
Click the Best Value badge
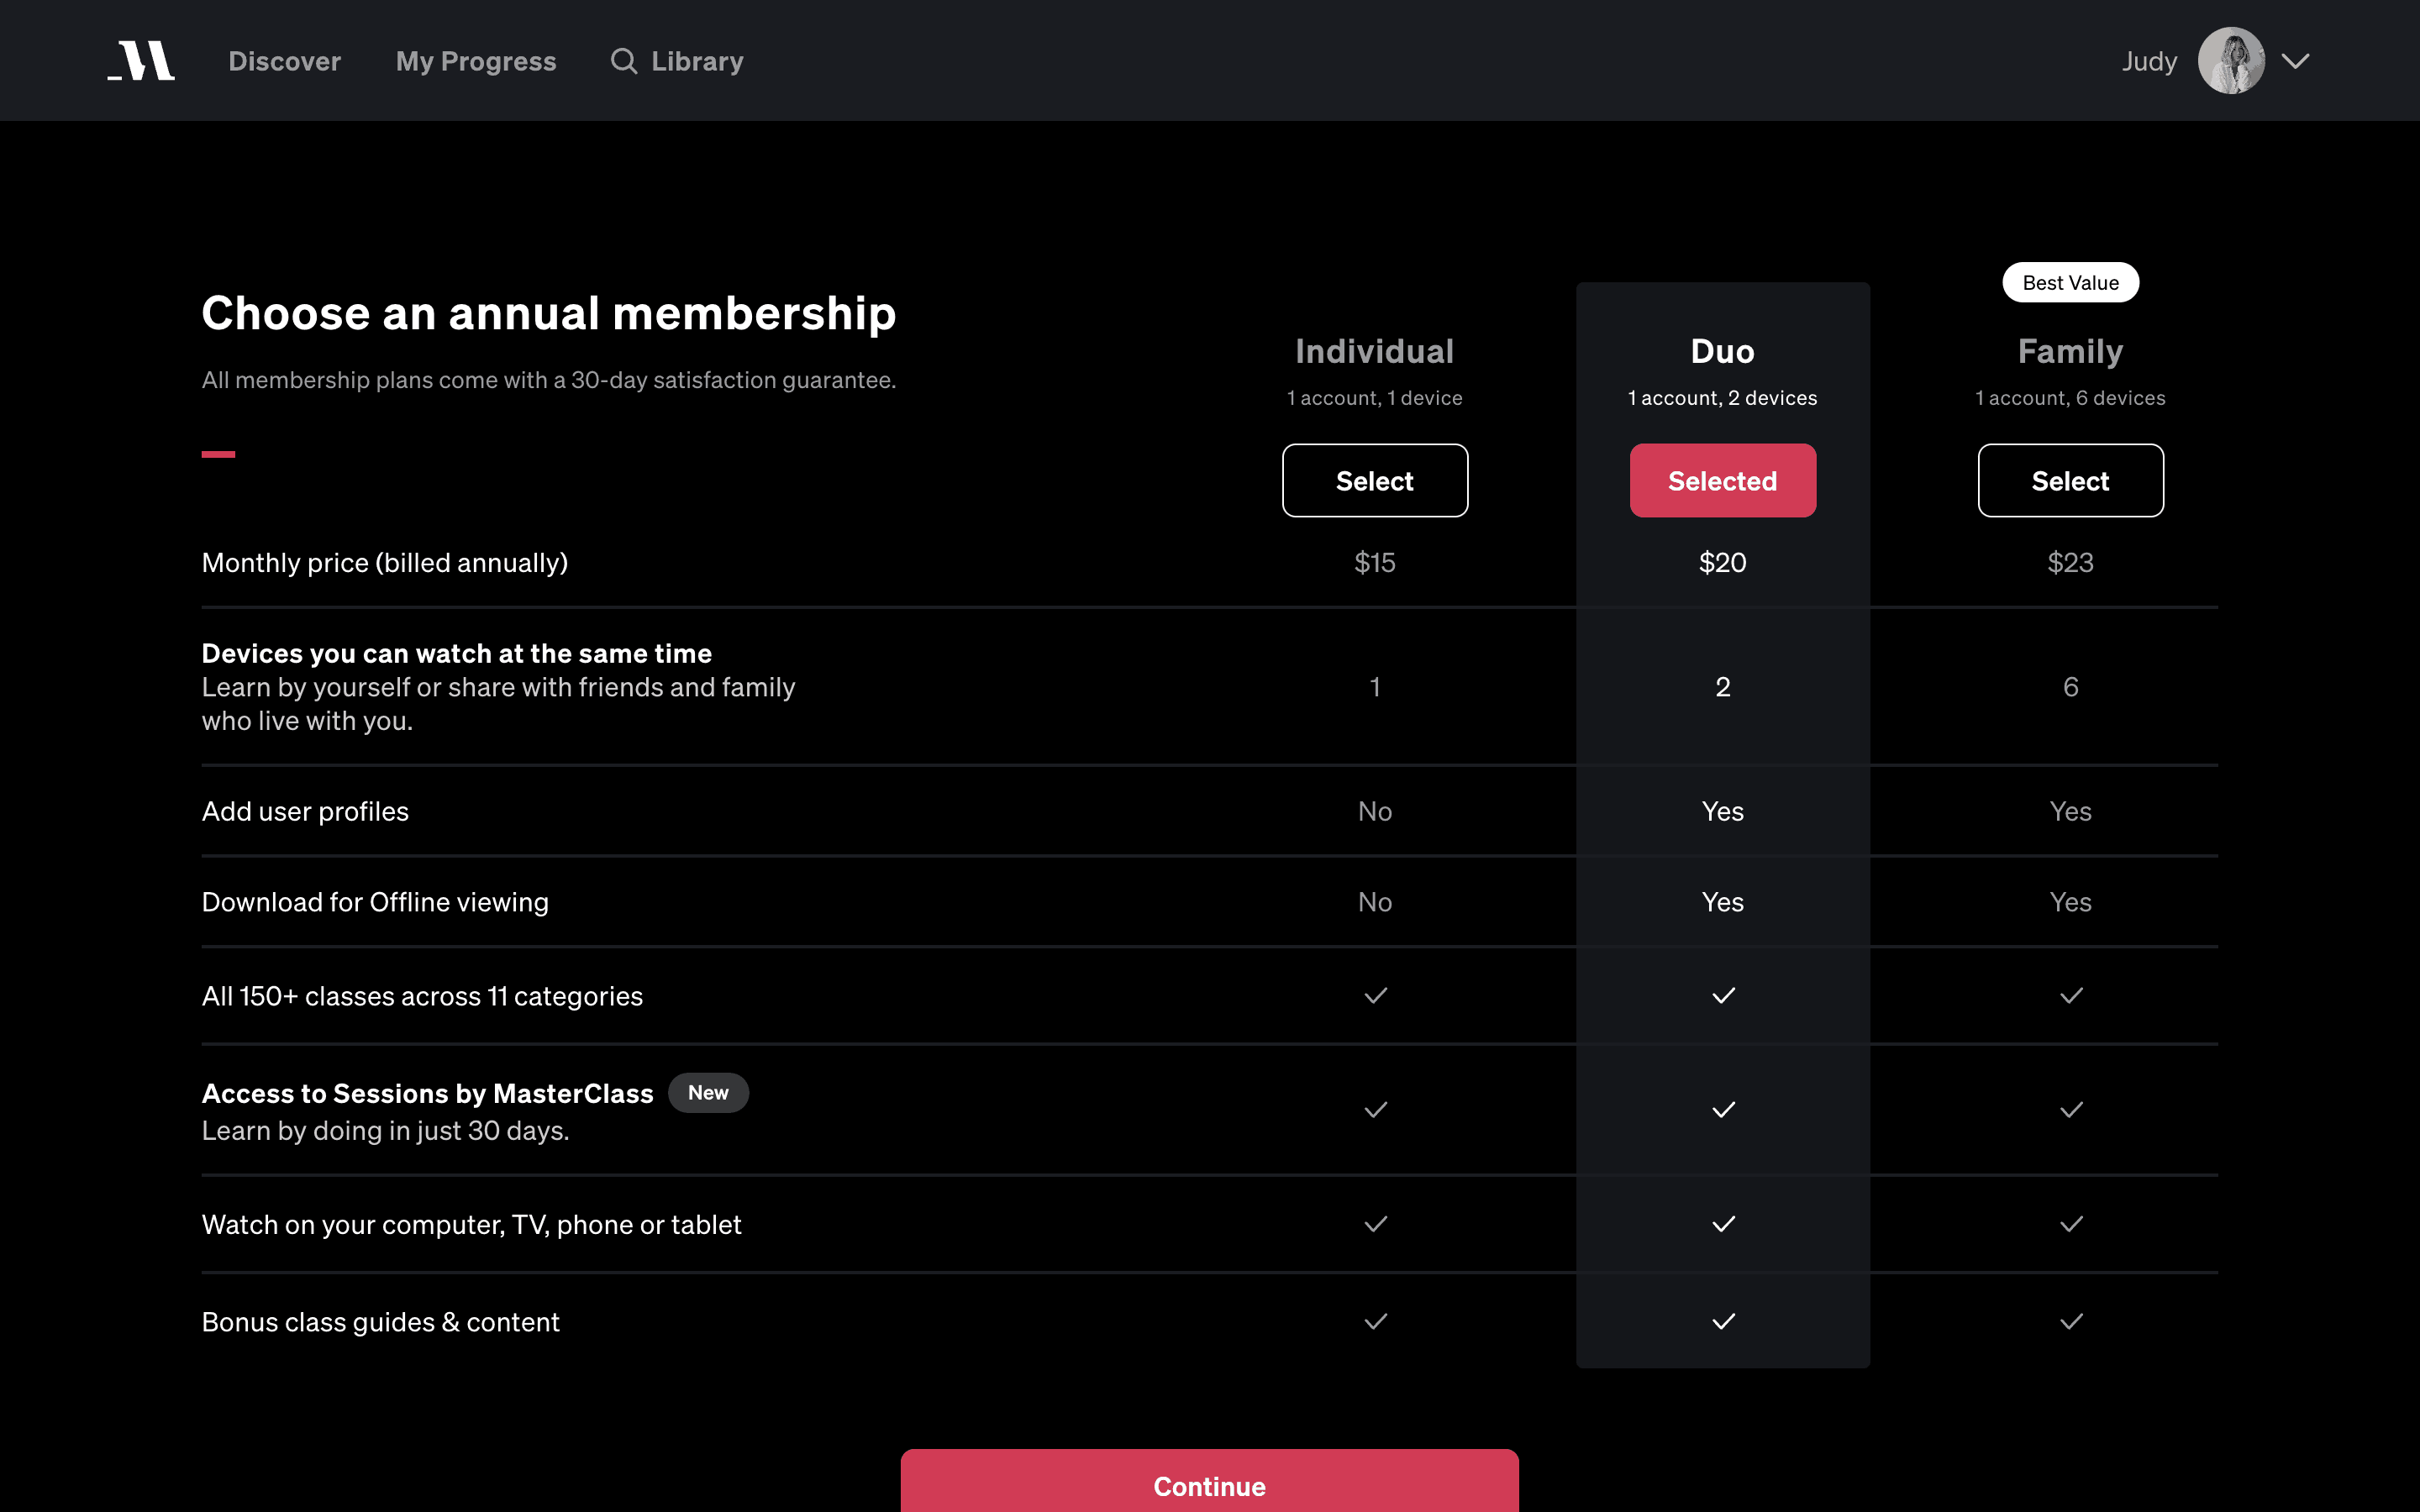[2070, 283]
